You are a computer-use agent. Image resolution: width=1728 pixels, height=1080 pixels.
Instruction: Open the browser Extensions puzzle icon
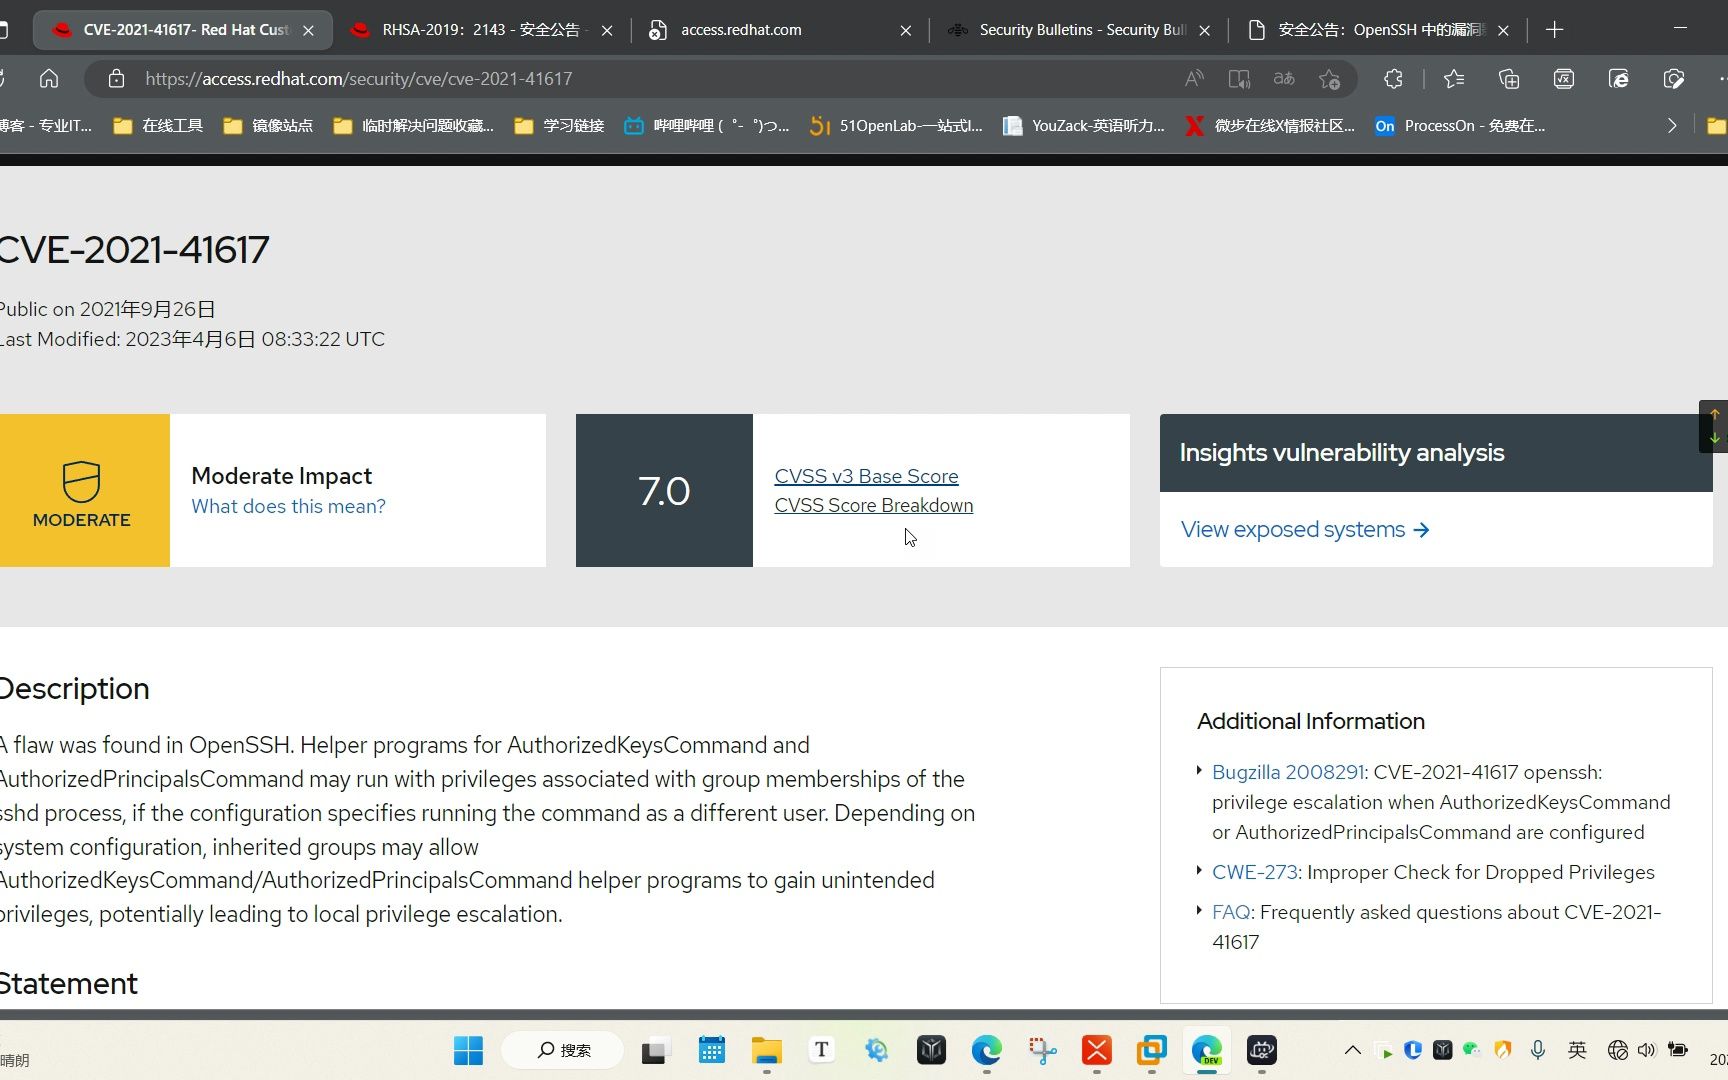point(1393,79)
